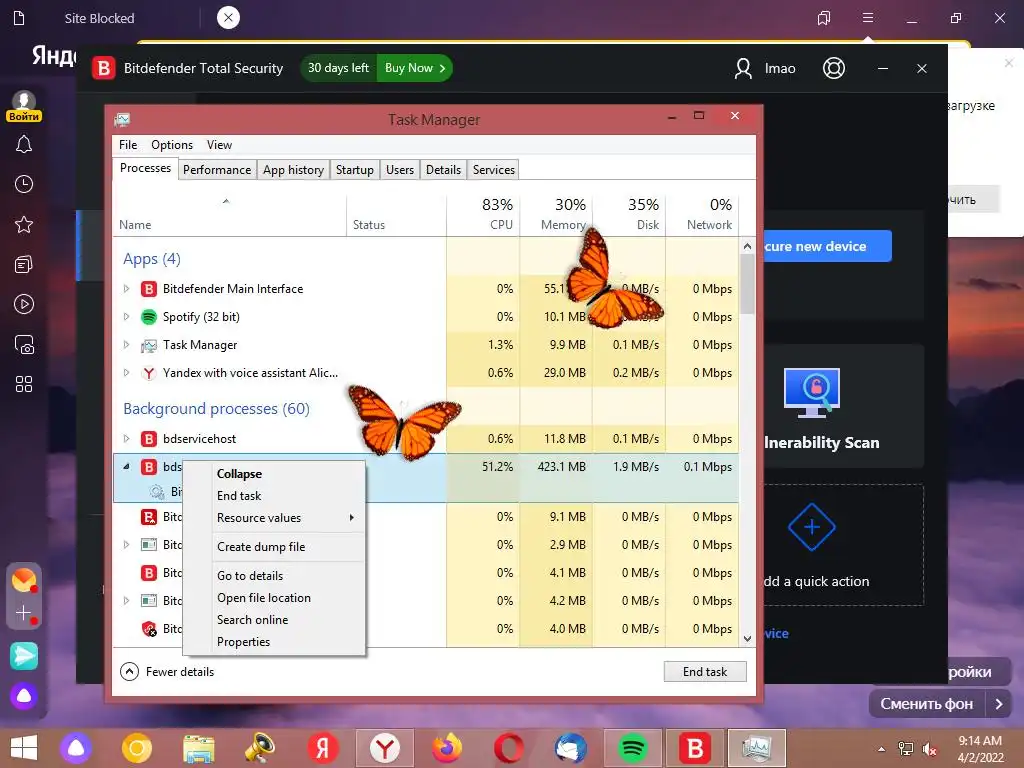The width and height of the screenshot is (1024, 768).
Task: Click the process list scrollbar down arrow
Action: pos(748,639)
